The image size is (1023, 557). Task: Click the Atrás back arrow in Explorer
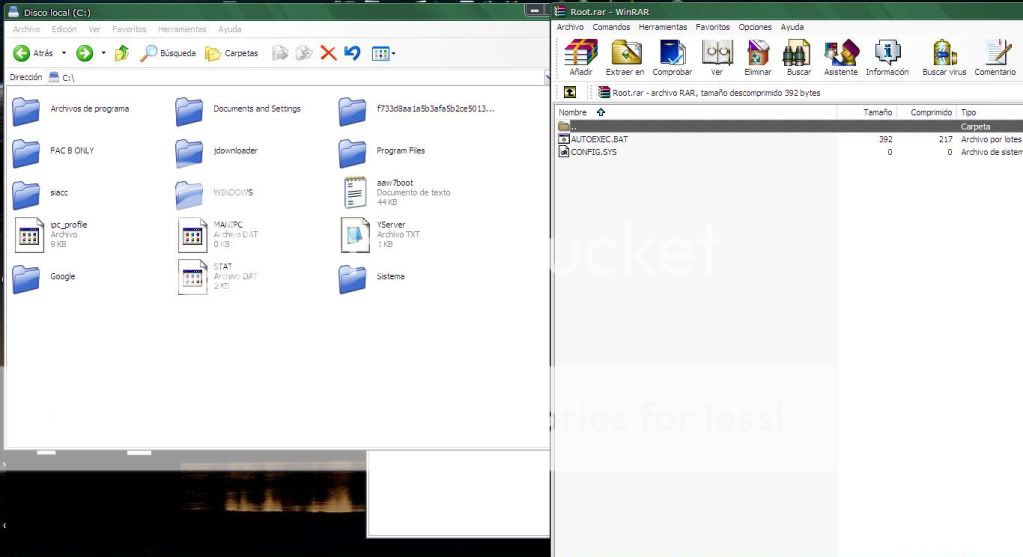[x=33, y=53]
